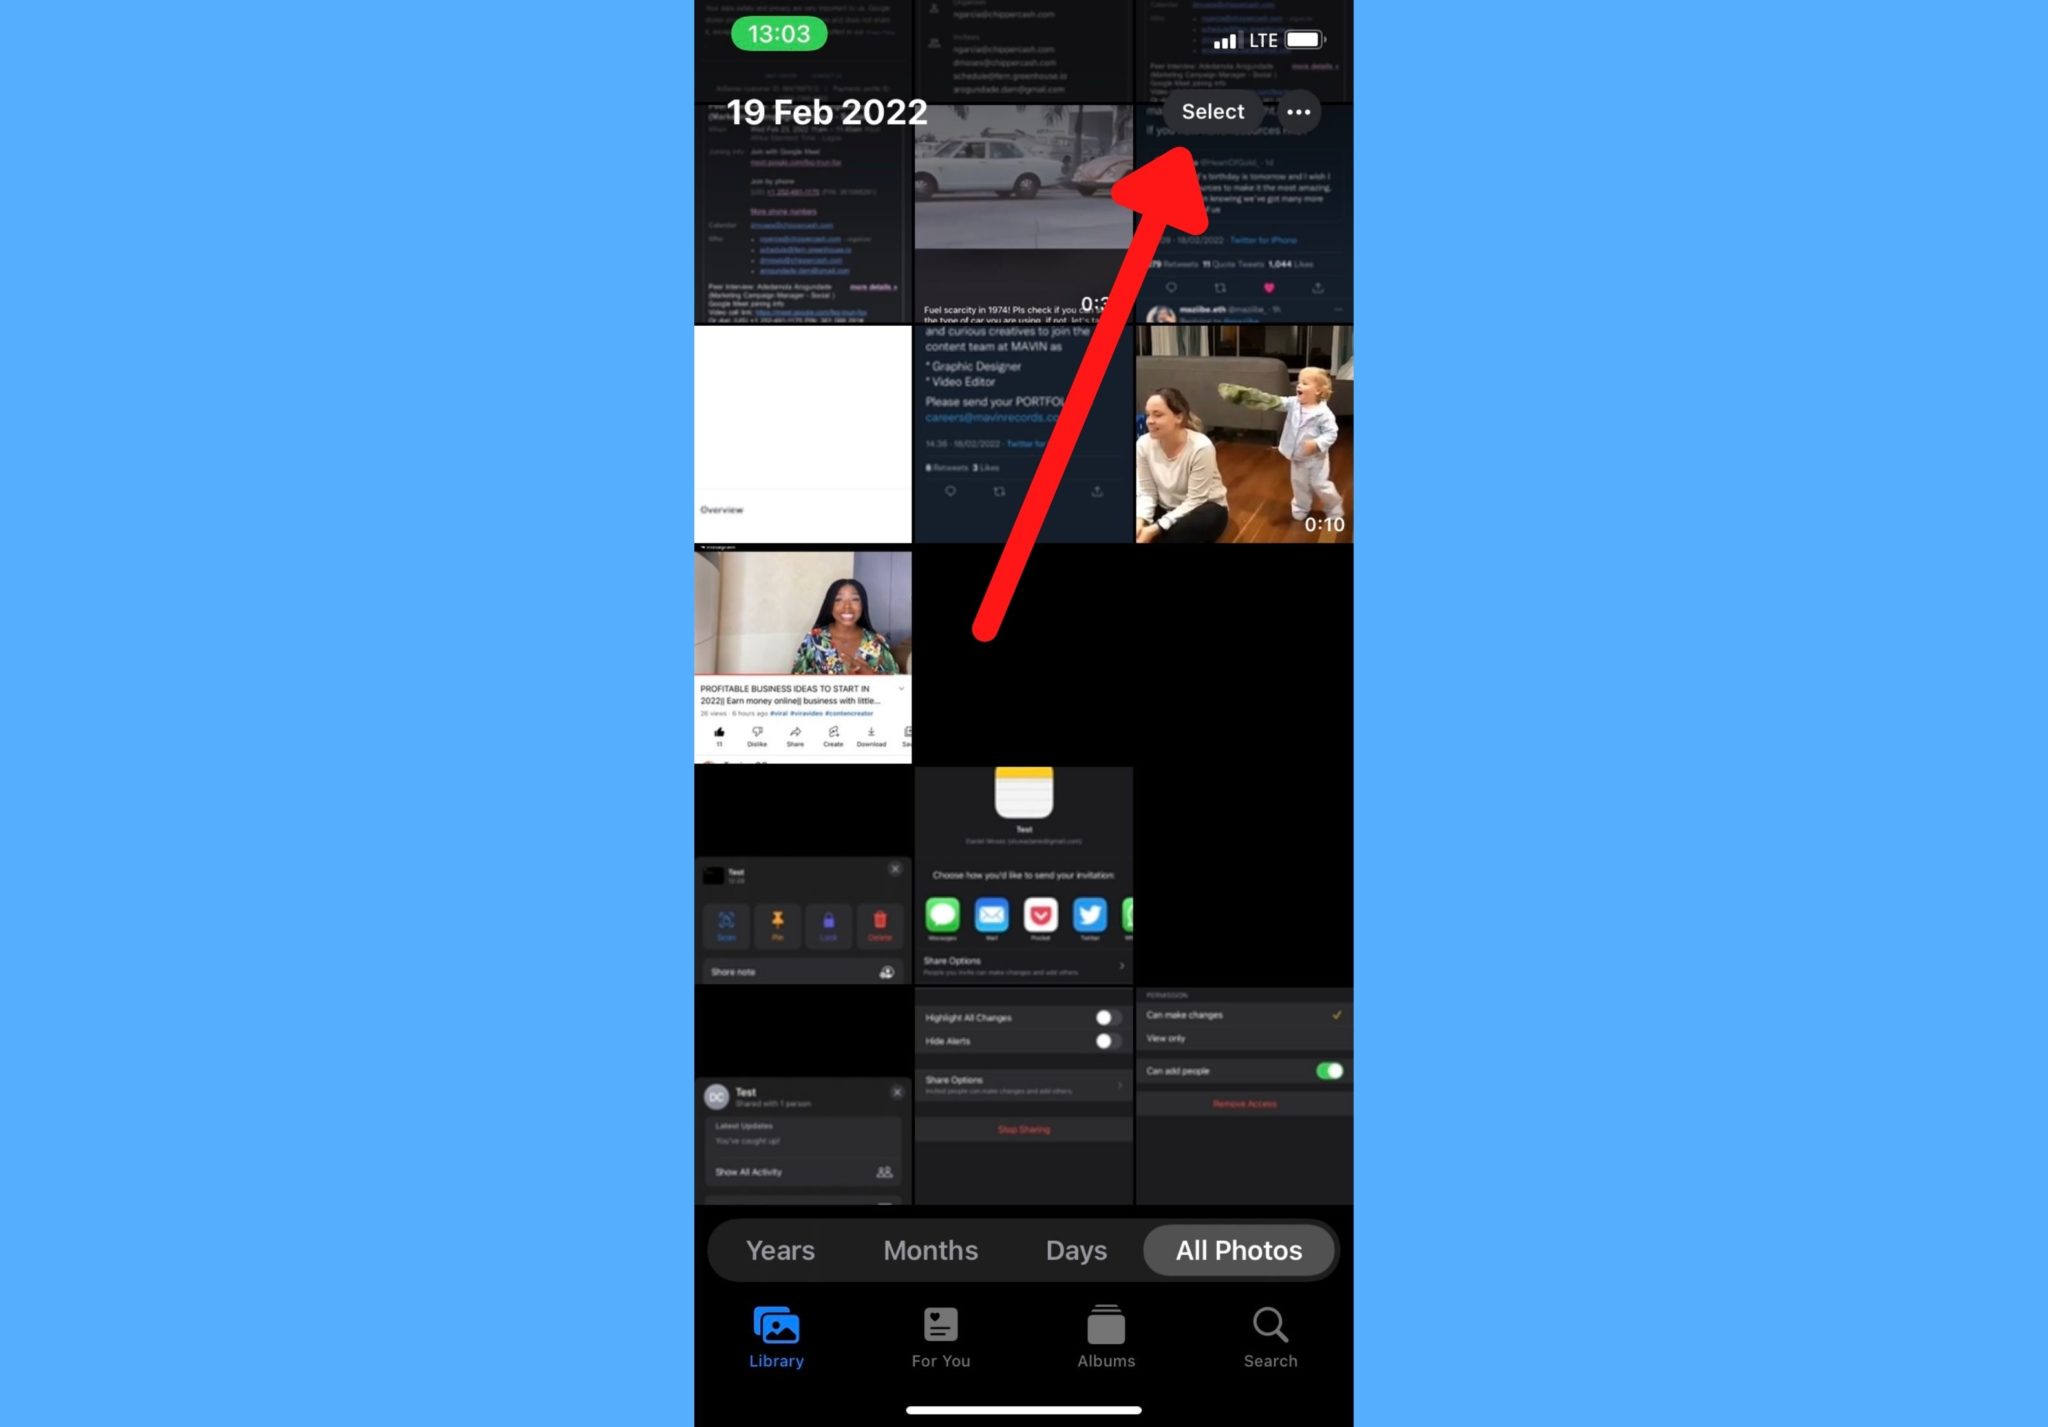2048x1427 pixels.
Task: Switch to Years view tab
Action: coord(780,1250)
